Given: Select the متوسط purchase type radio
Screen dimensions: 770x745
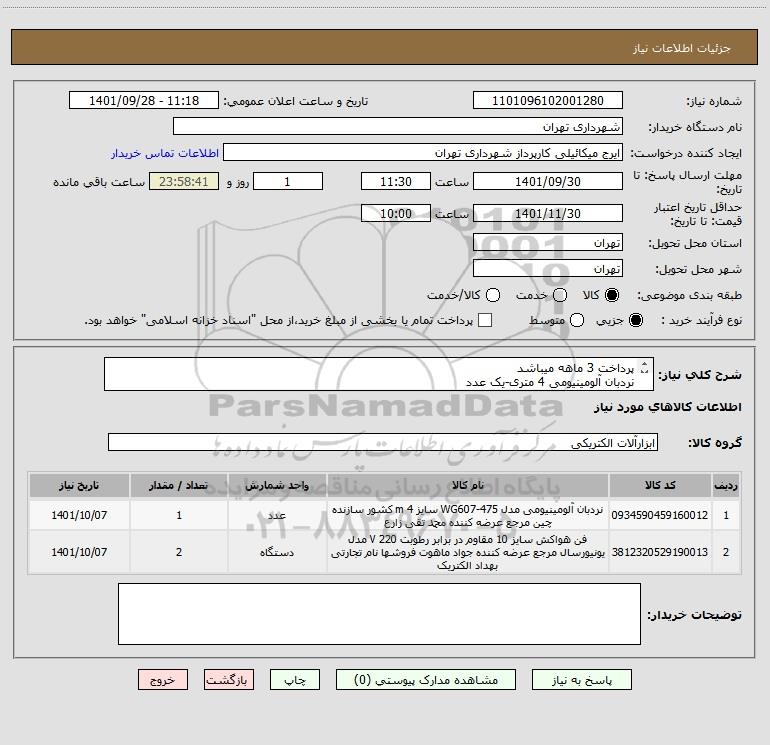Looking at the screenshot, I should [x=577, y=320].
